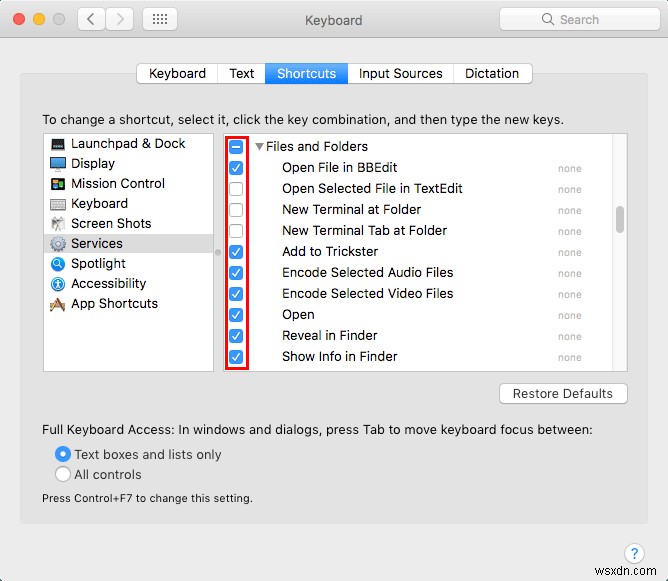Open the show-all grid icon
This screenshot has width=668, height=581.
(x=160, y=19)
